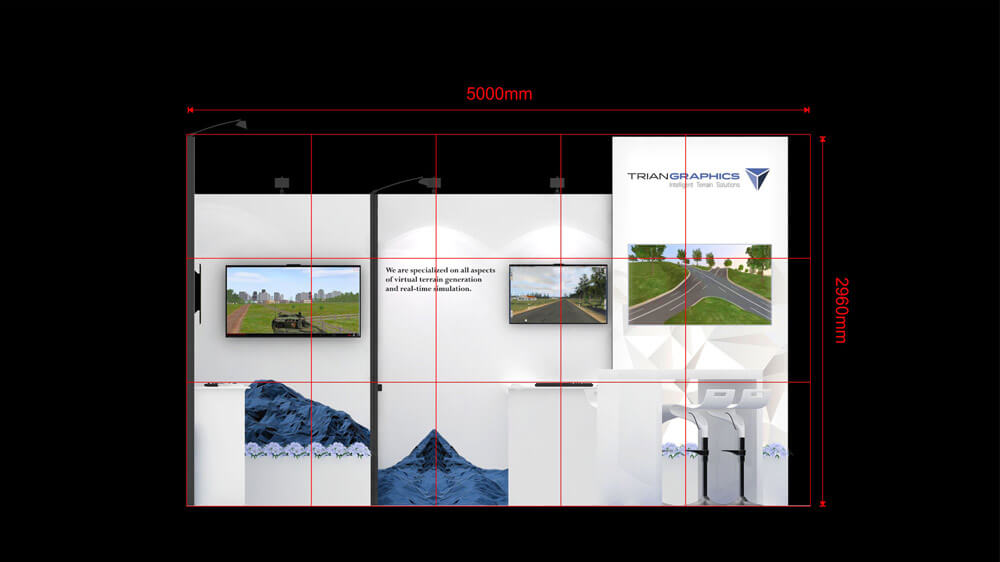This screenshot has width=1000, height=562.
Task: Select the tank simulation display screen
Action: point(293,300)
